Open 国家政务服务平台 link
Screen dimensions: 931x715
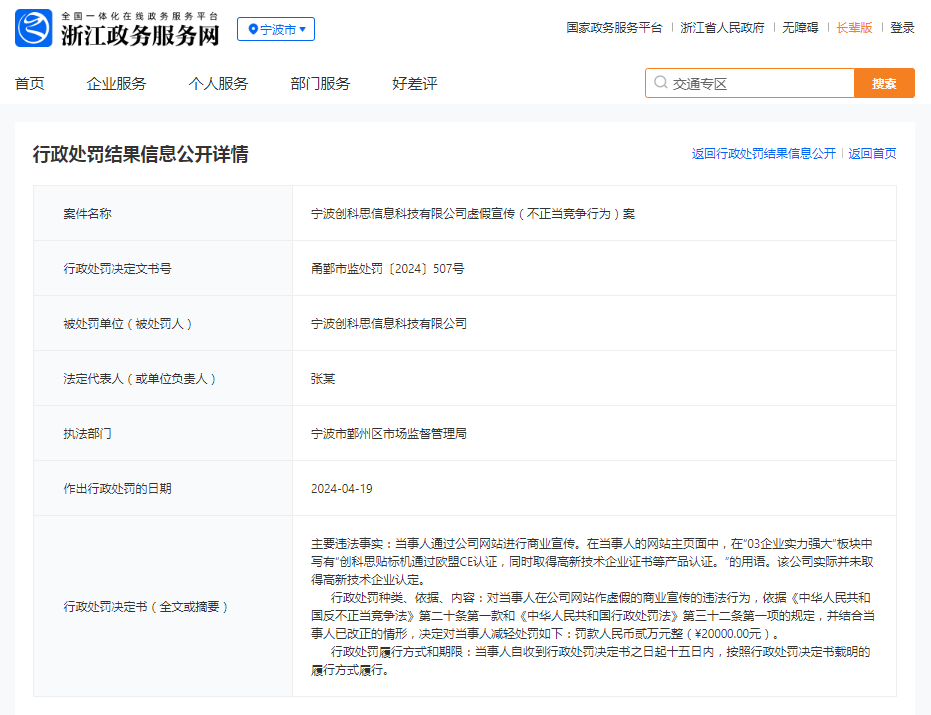point(614,28)
